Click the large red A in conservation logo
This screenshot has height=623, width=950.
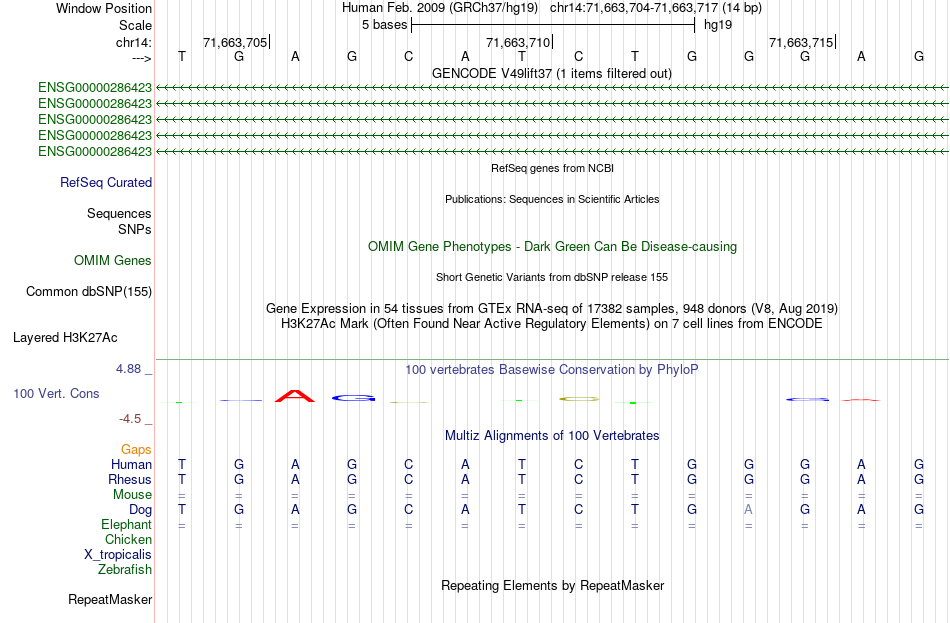point(295,396)
